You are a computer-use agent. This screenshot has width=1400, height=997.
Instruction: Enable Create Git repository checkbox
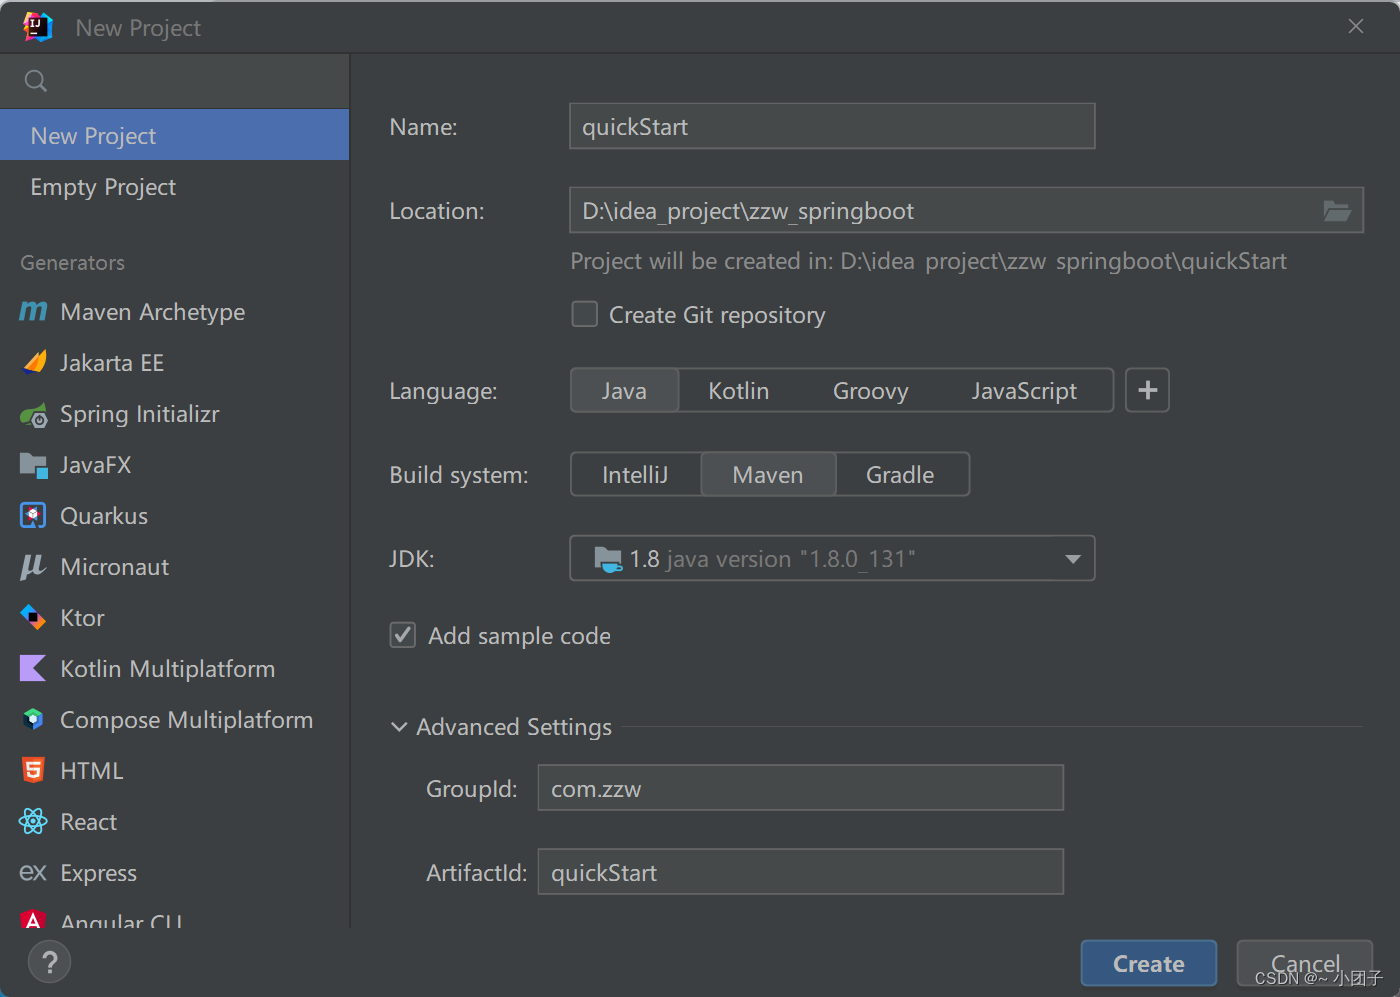tap(584, 314)
